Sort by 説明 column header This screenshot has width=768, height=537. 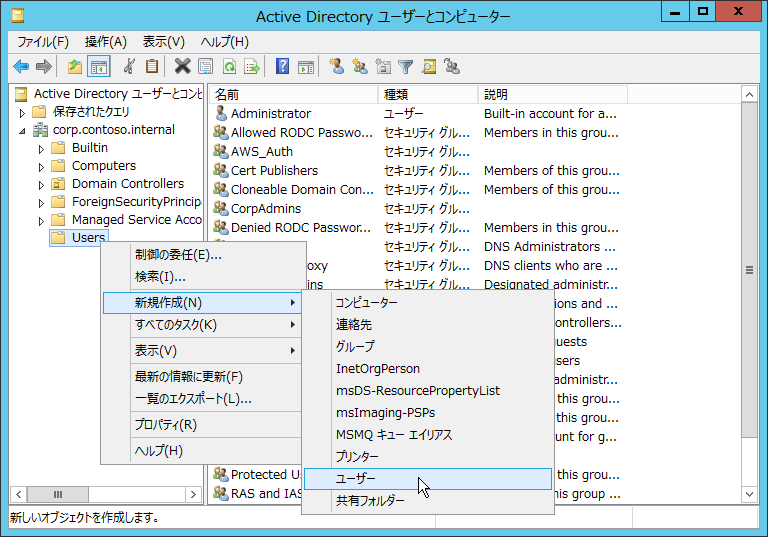point(553,94)
